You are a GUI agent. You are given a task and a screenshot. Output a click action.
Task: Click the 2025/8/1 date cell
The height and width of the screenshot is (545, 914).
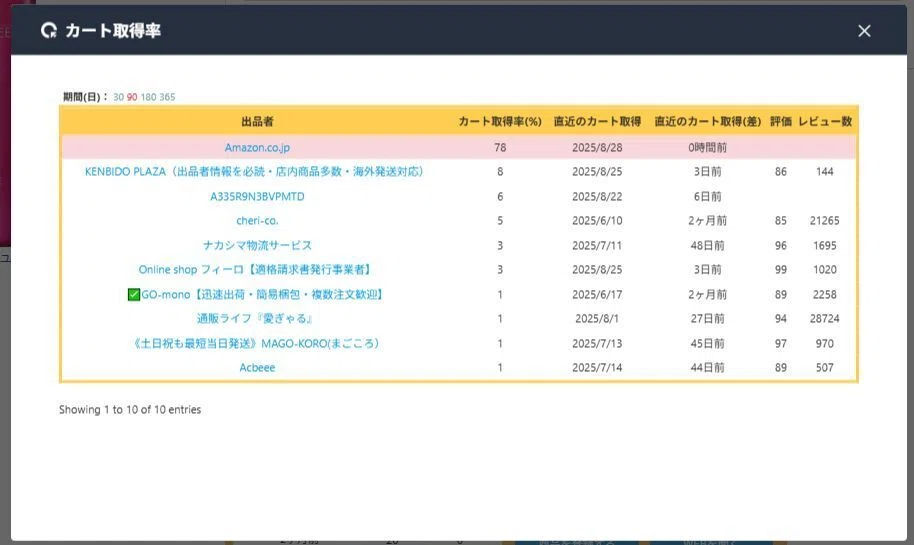(597, 318)
